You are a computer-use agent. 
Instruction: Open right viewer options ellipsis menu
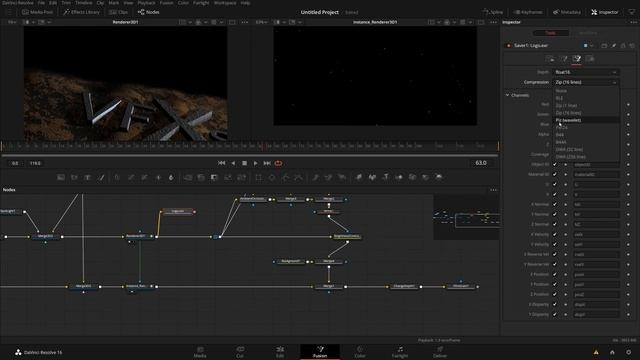click(493, 22)
